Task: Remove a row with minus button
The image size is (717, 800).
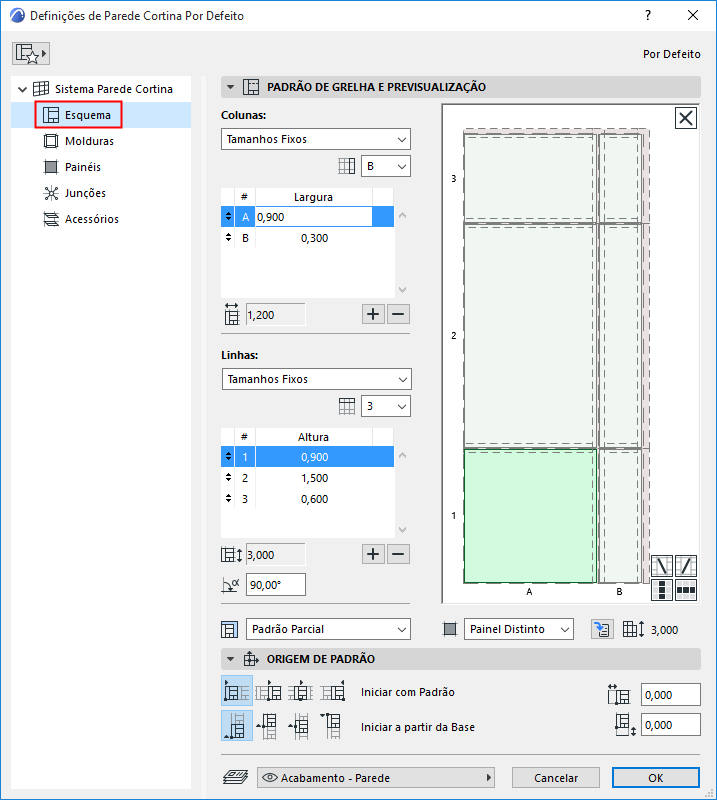Action: coord(399,554)
